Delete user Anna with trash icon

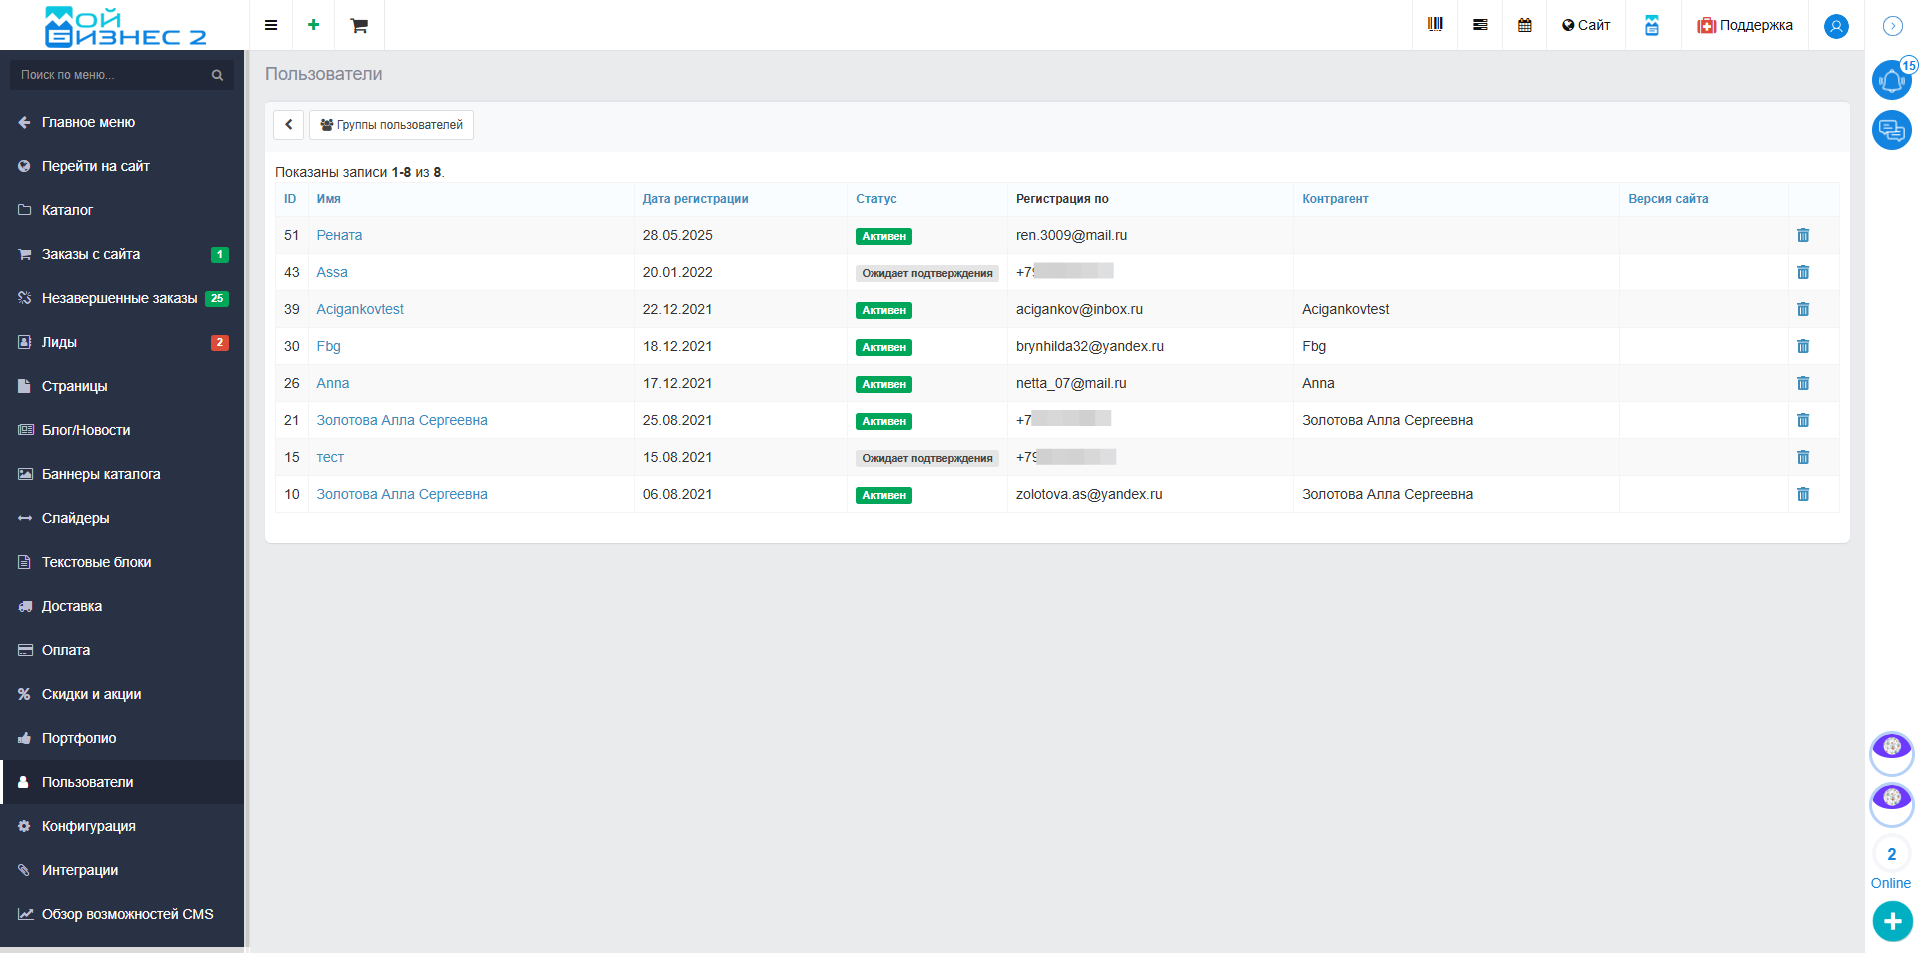pos(1803,383)
